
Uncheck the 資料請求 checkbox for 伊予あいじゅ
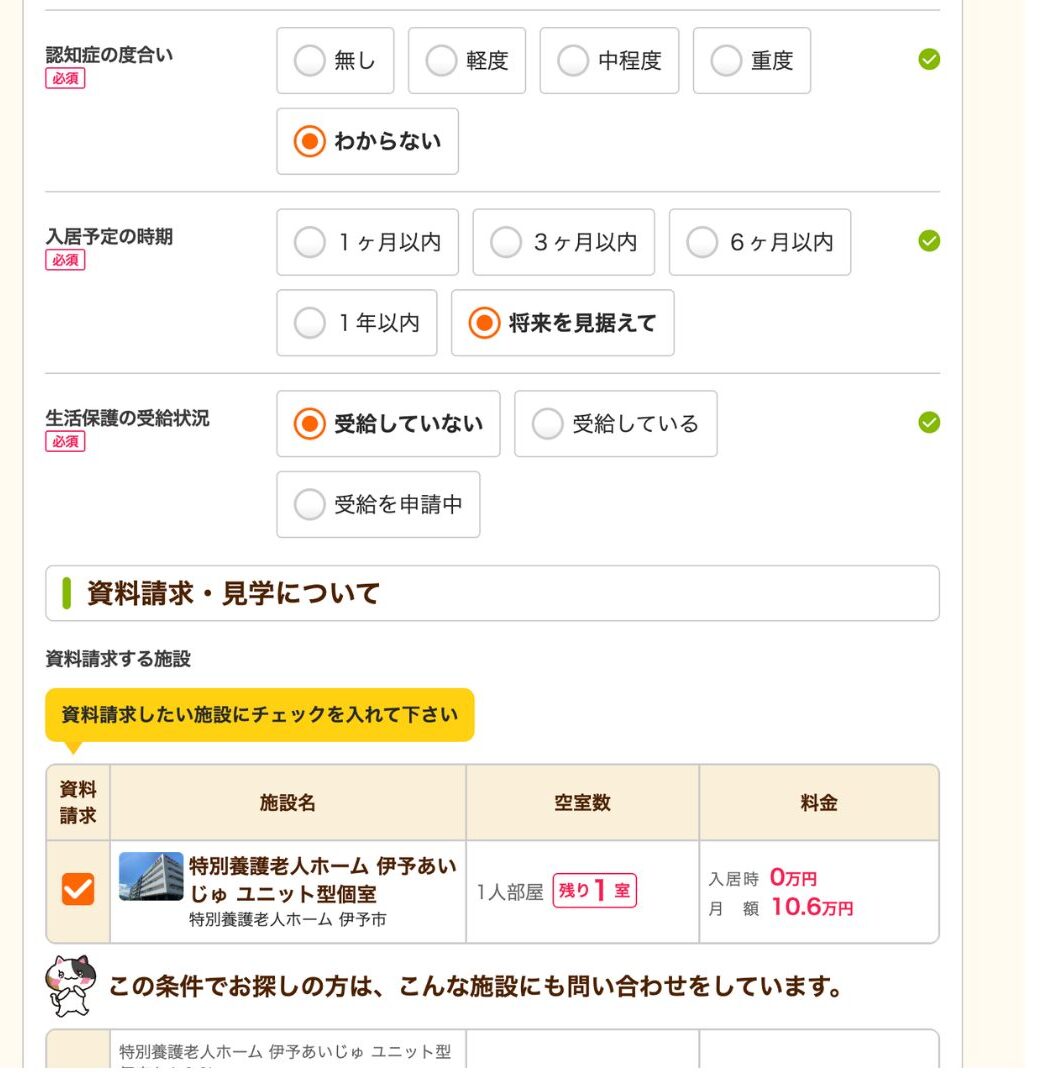click(78, 889)
